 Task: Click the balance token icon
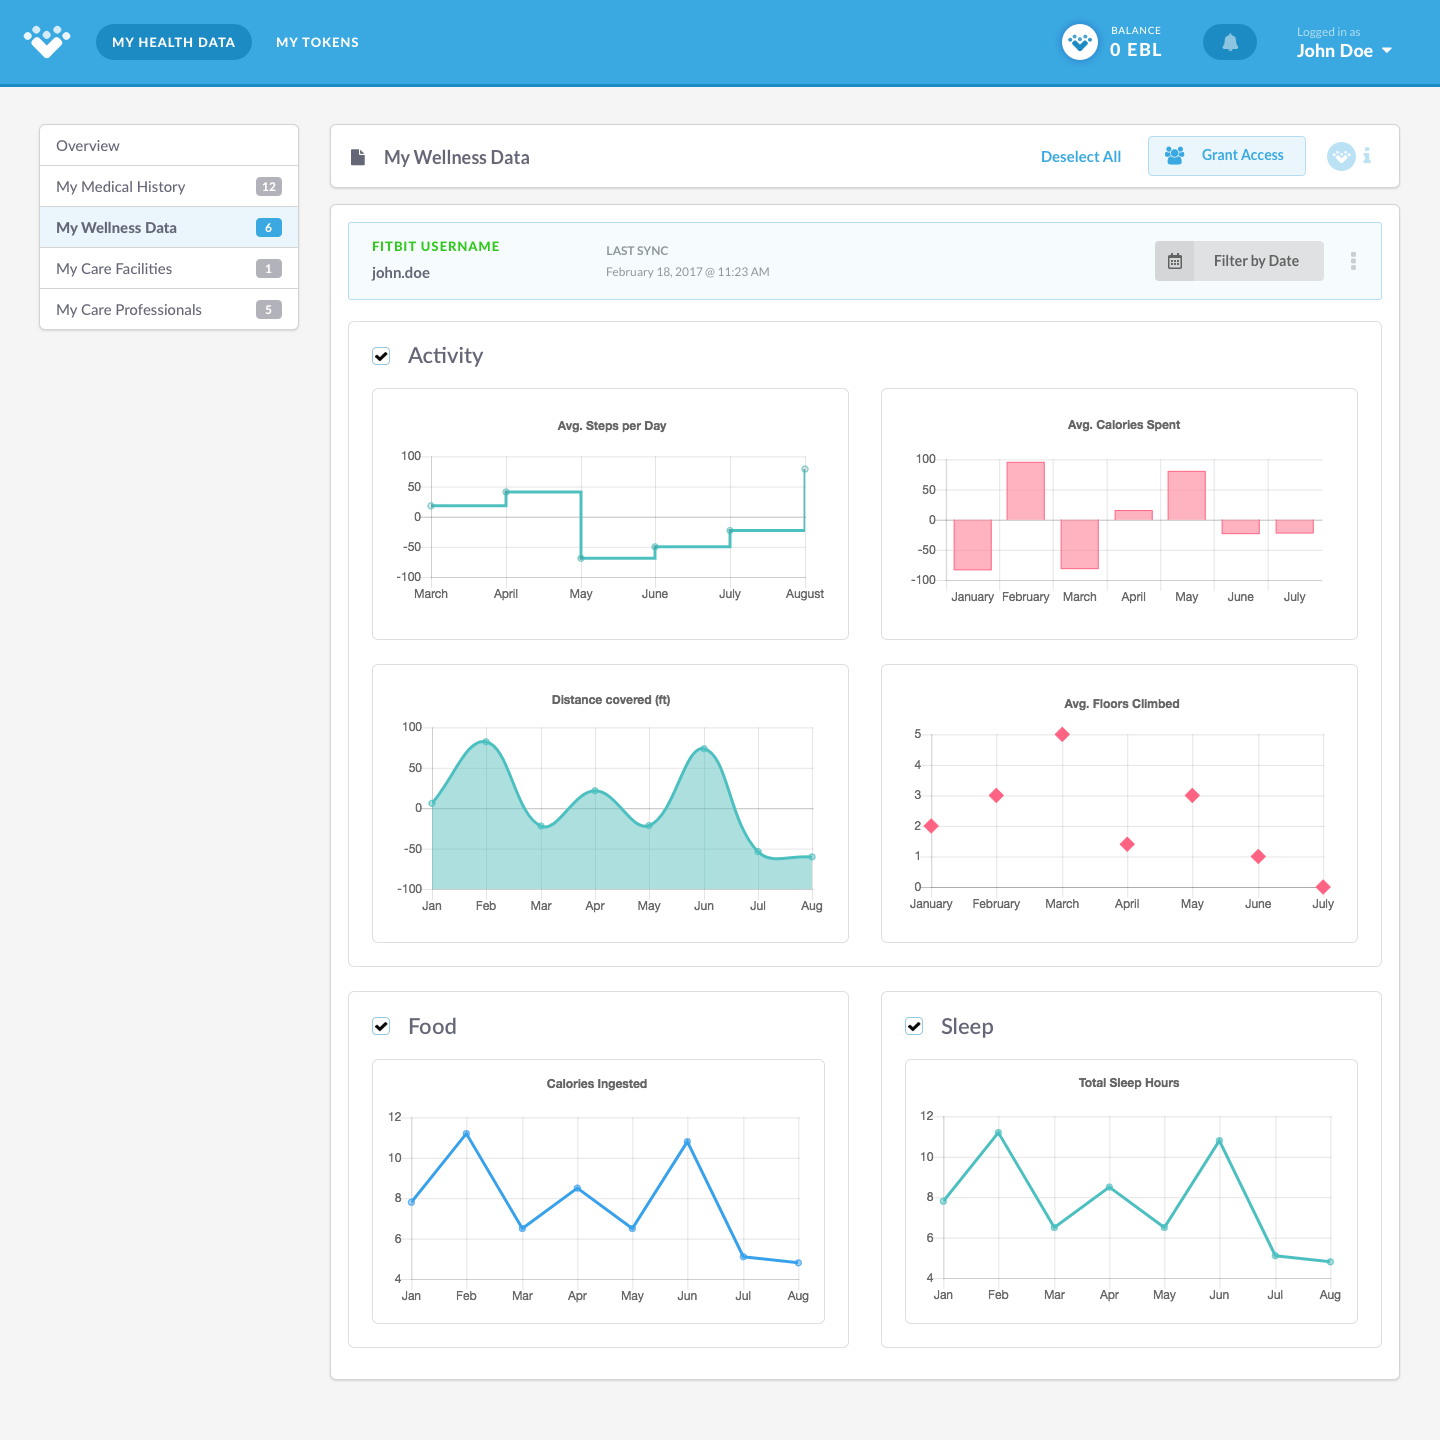coord(1080,42)
